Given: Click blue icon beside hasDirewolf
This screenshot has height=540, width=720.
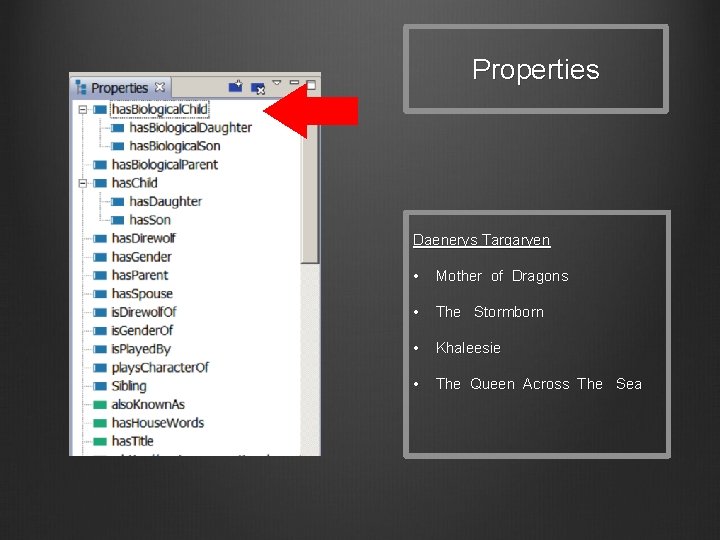Looking at the screenshot, I should pos(100,239).
